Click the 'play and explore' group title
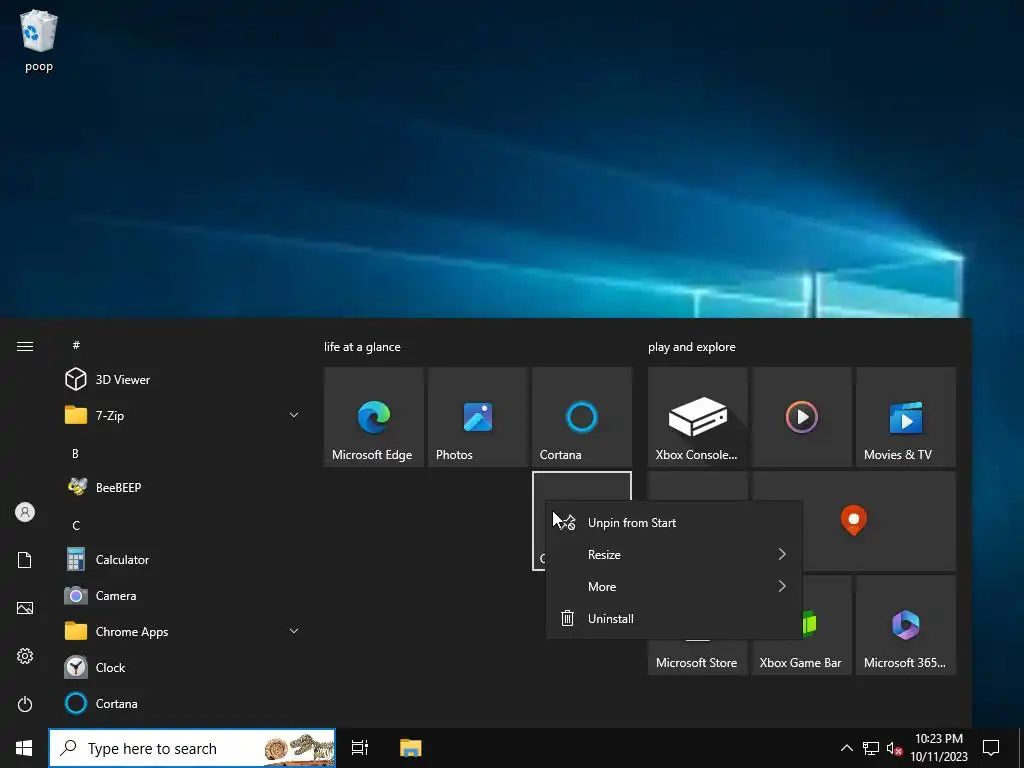The width and height of the screenshot is (1024, 768). coord(692,347)
